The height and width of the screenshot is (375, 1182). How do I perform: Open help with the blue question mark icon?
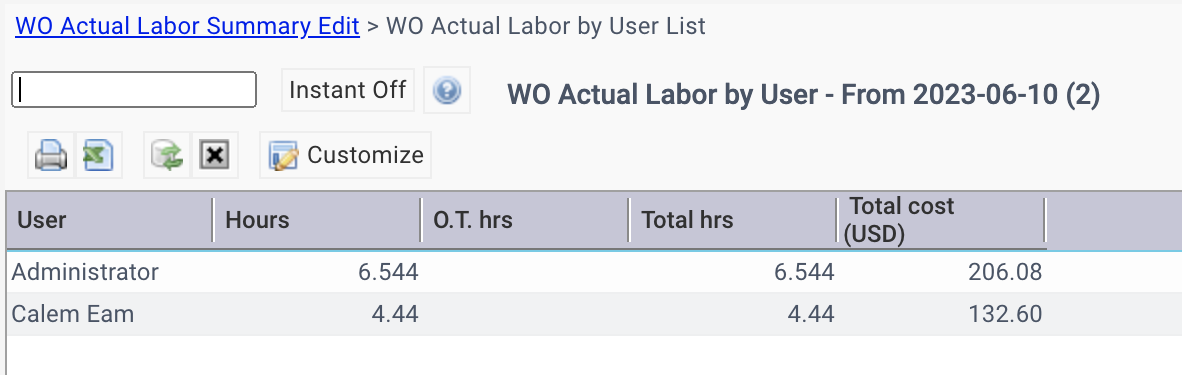(447, 91)
